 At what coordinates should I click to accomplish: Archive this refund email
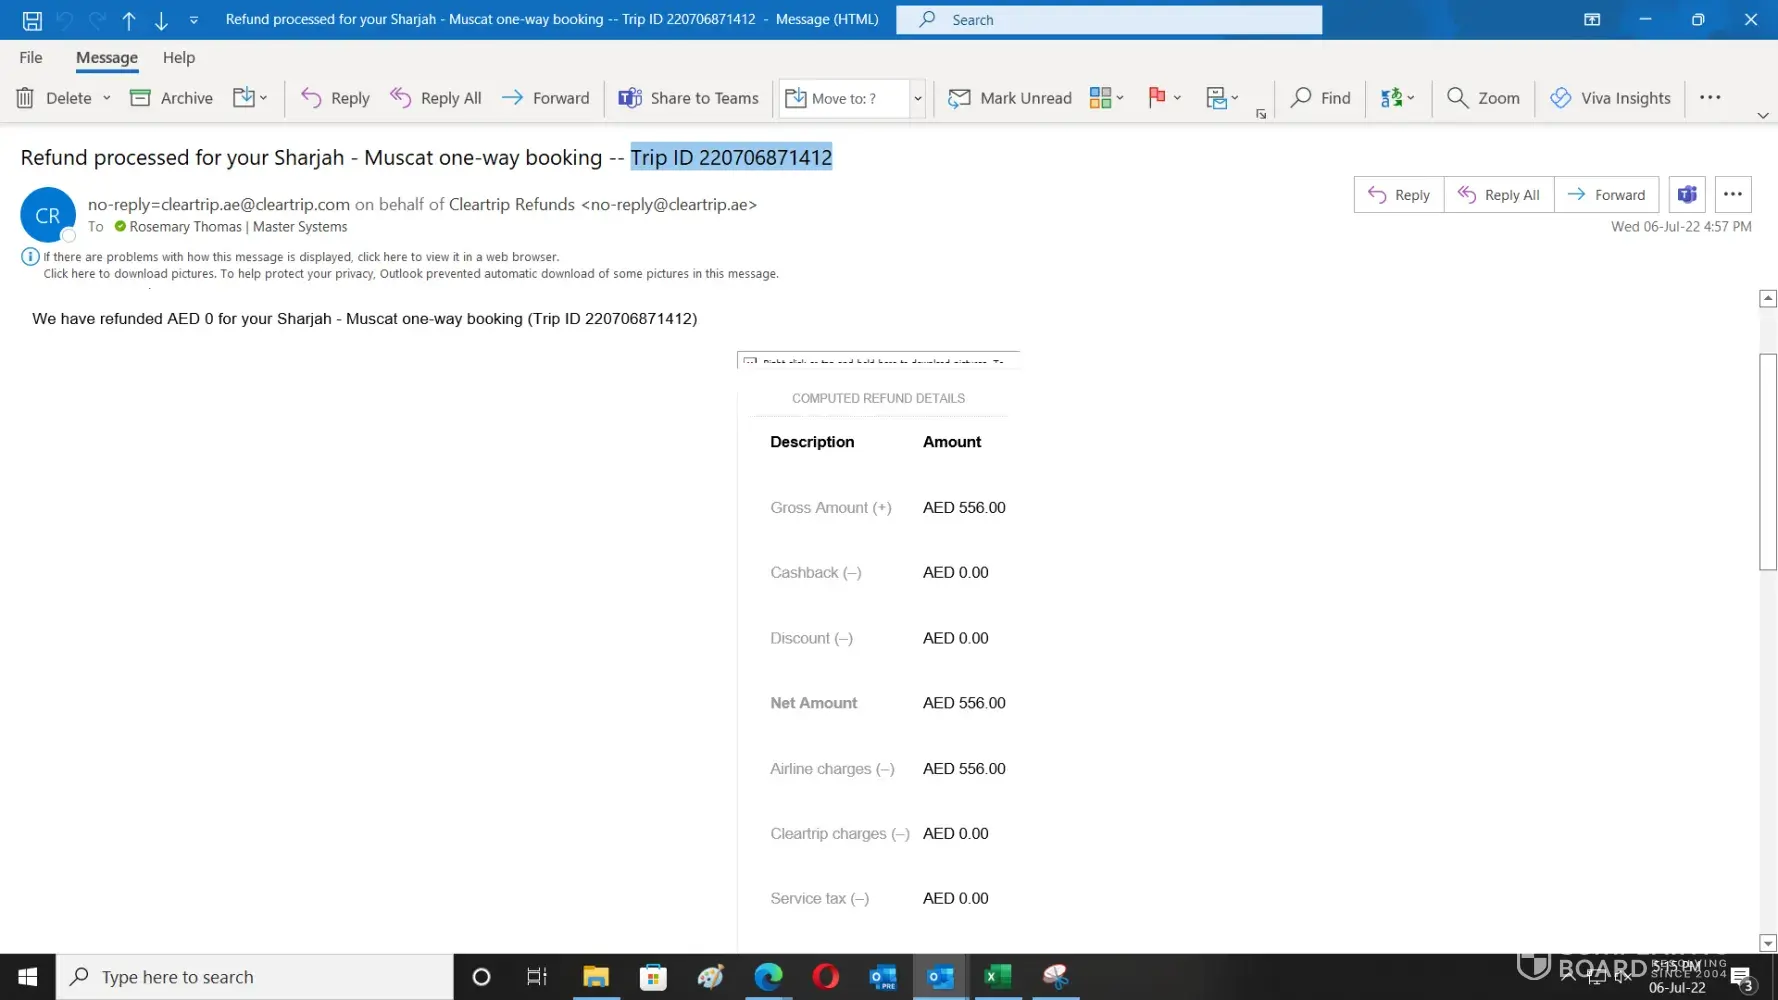172,98
